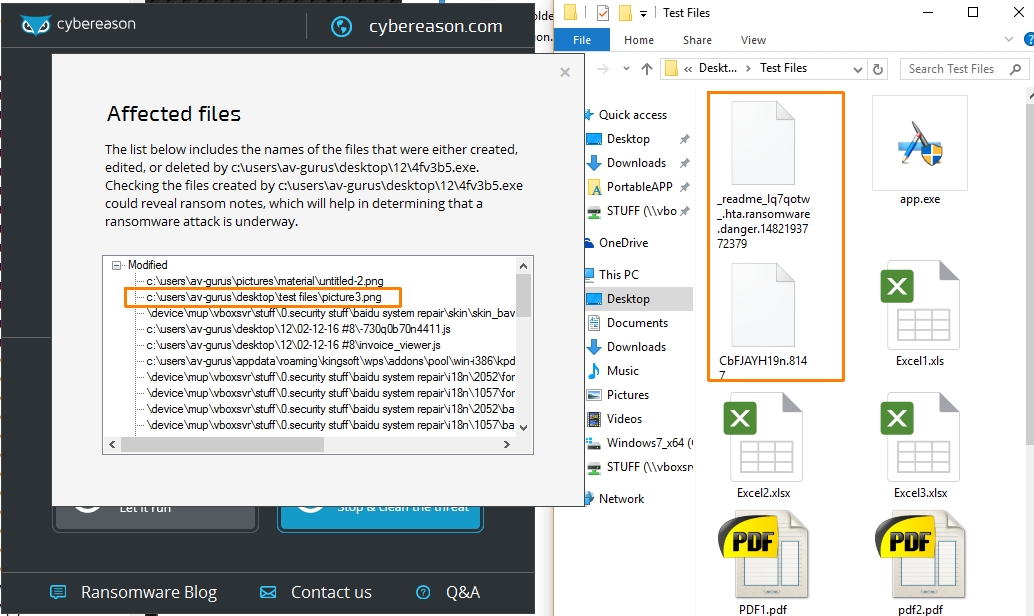This screenshot has width=1034, height=616.
Task: Click the Properties quick access toolbar icon
Action: (602, 13)
